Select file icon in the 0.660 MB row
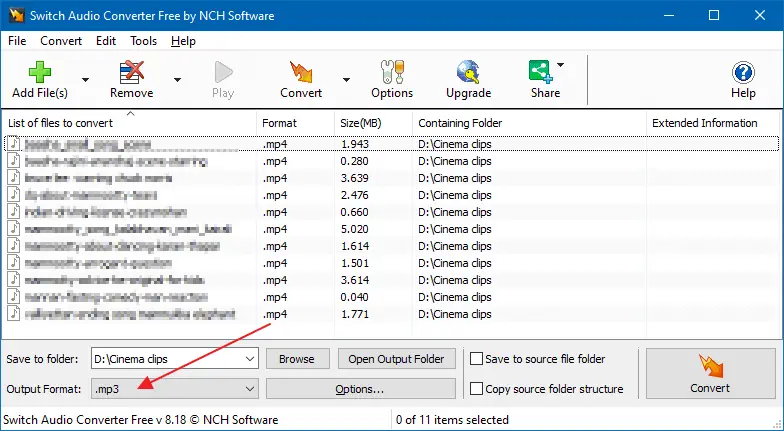The image size is (784, 431). click(x=14, y=212)
